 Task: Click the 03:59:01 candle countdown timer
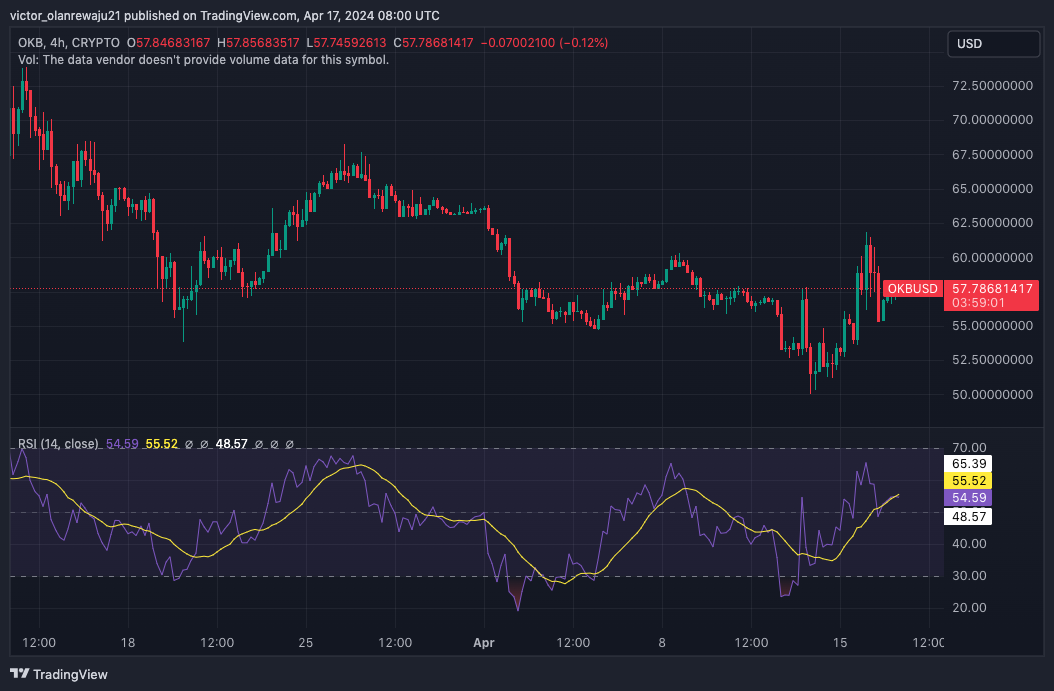[980, 302]
